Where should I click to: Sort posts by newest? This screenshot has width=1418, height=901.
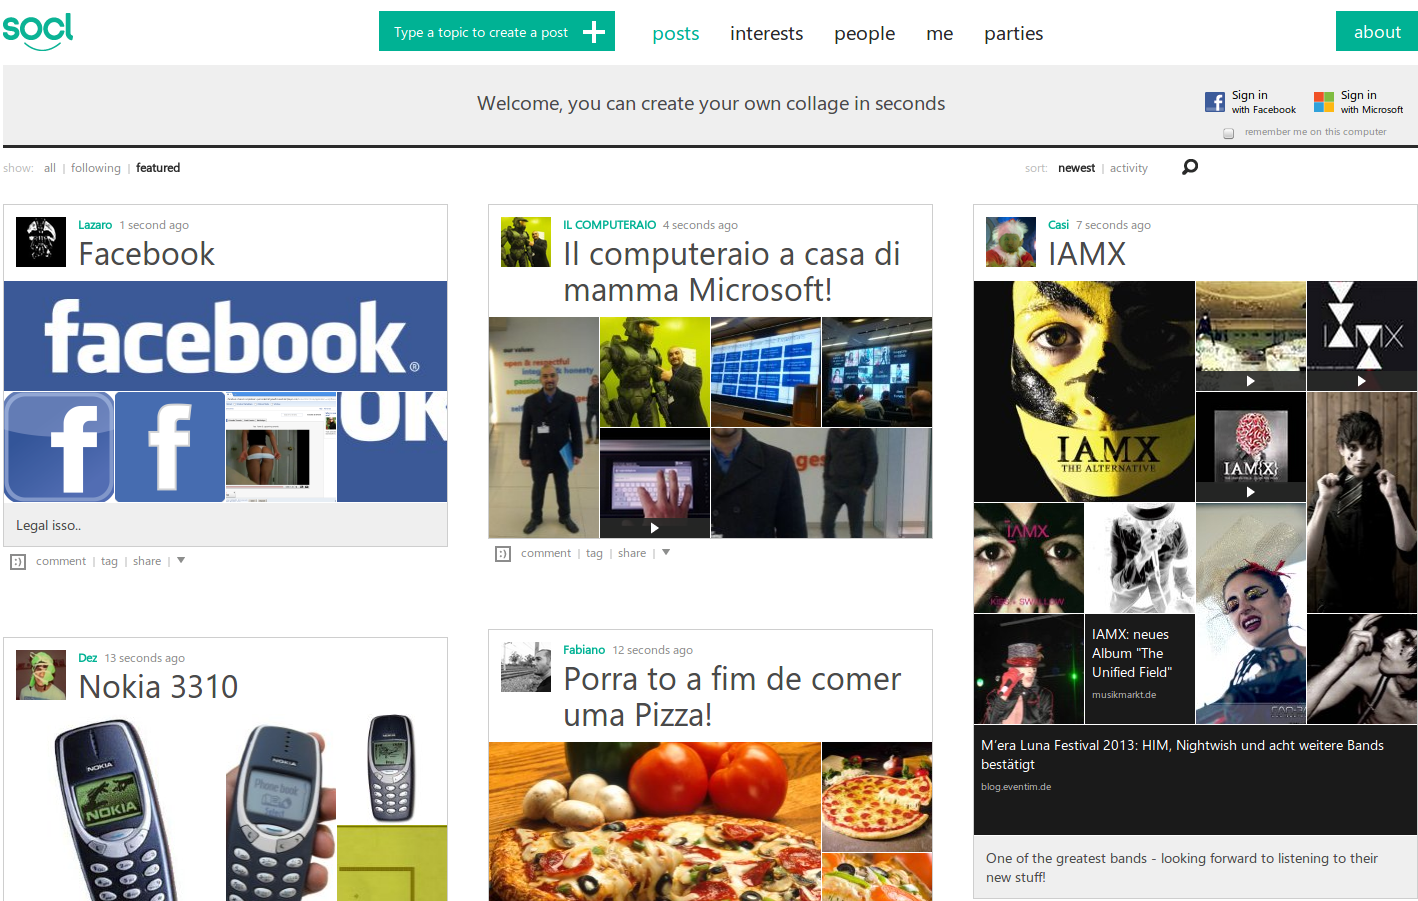click(1077, 168)
